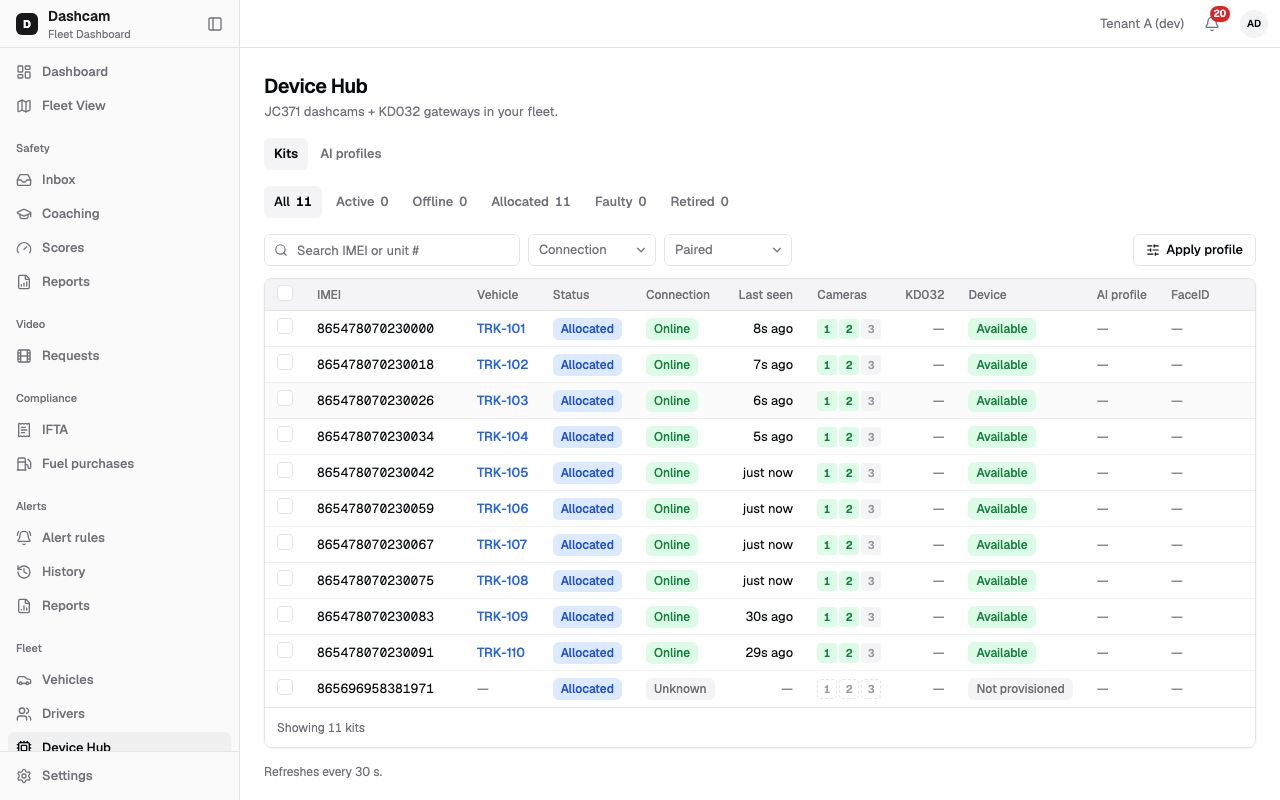Viewport: 1280px width, 800px height.
Task: Select the checkbox for IMEI 865478070230000
Action: tap(285, 326)
